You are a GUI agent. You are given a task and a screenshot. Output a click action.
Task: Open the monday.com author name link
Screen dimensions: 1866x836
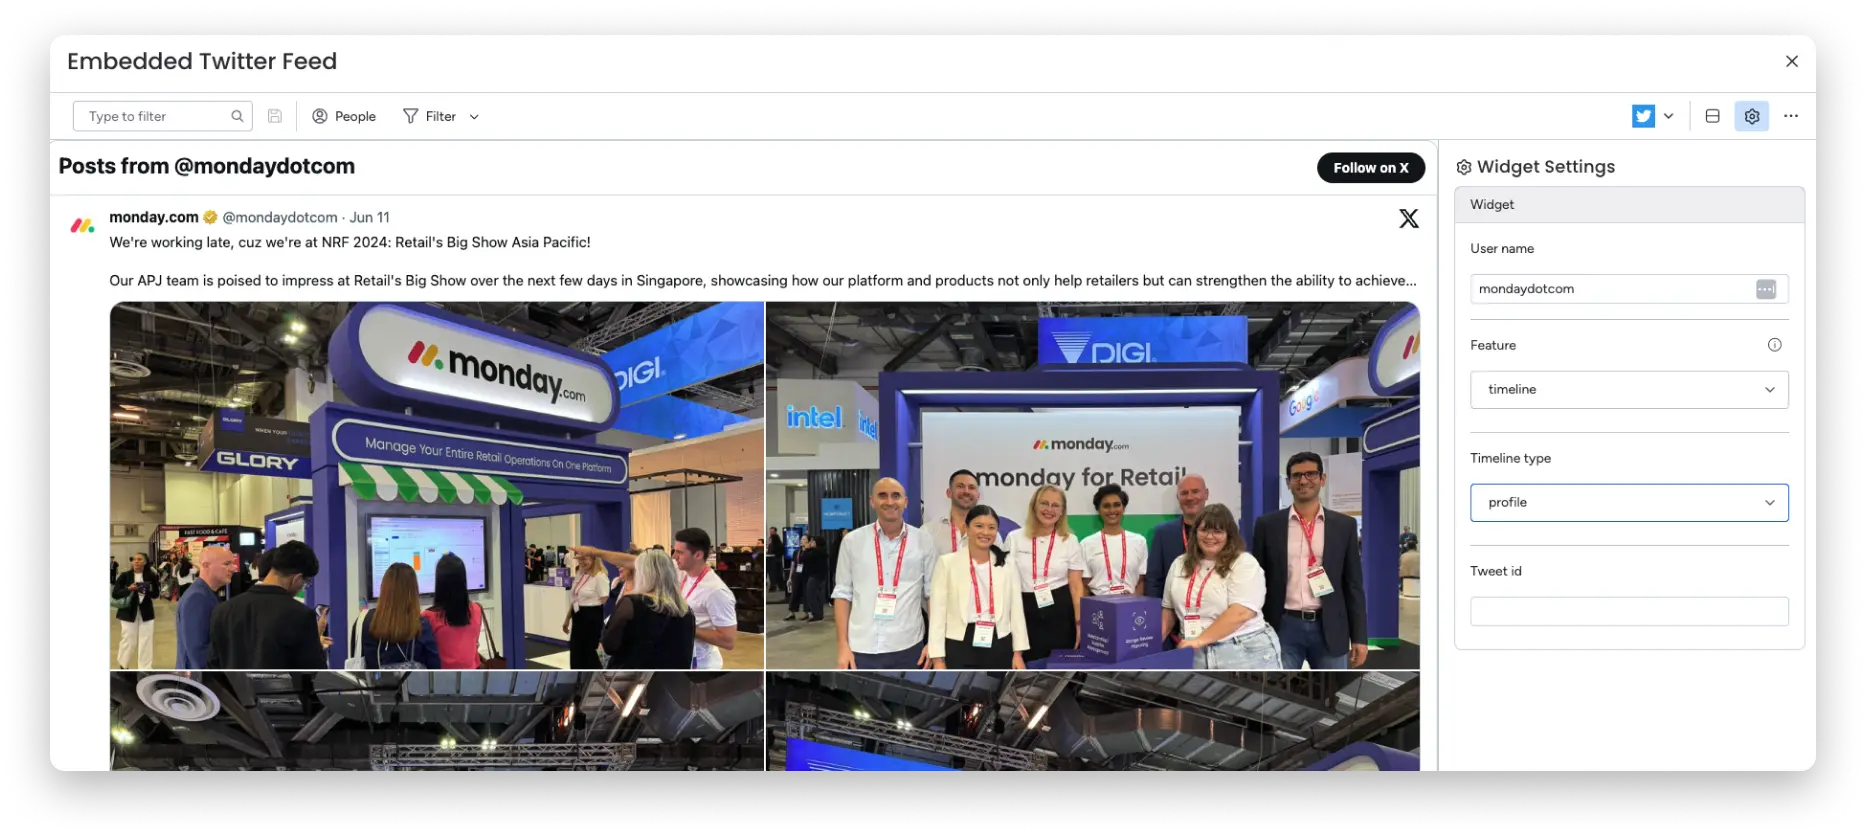point(154,217)
